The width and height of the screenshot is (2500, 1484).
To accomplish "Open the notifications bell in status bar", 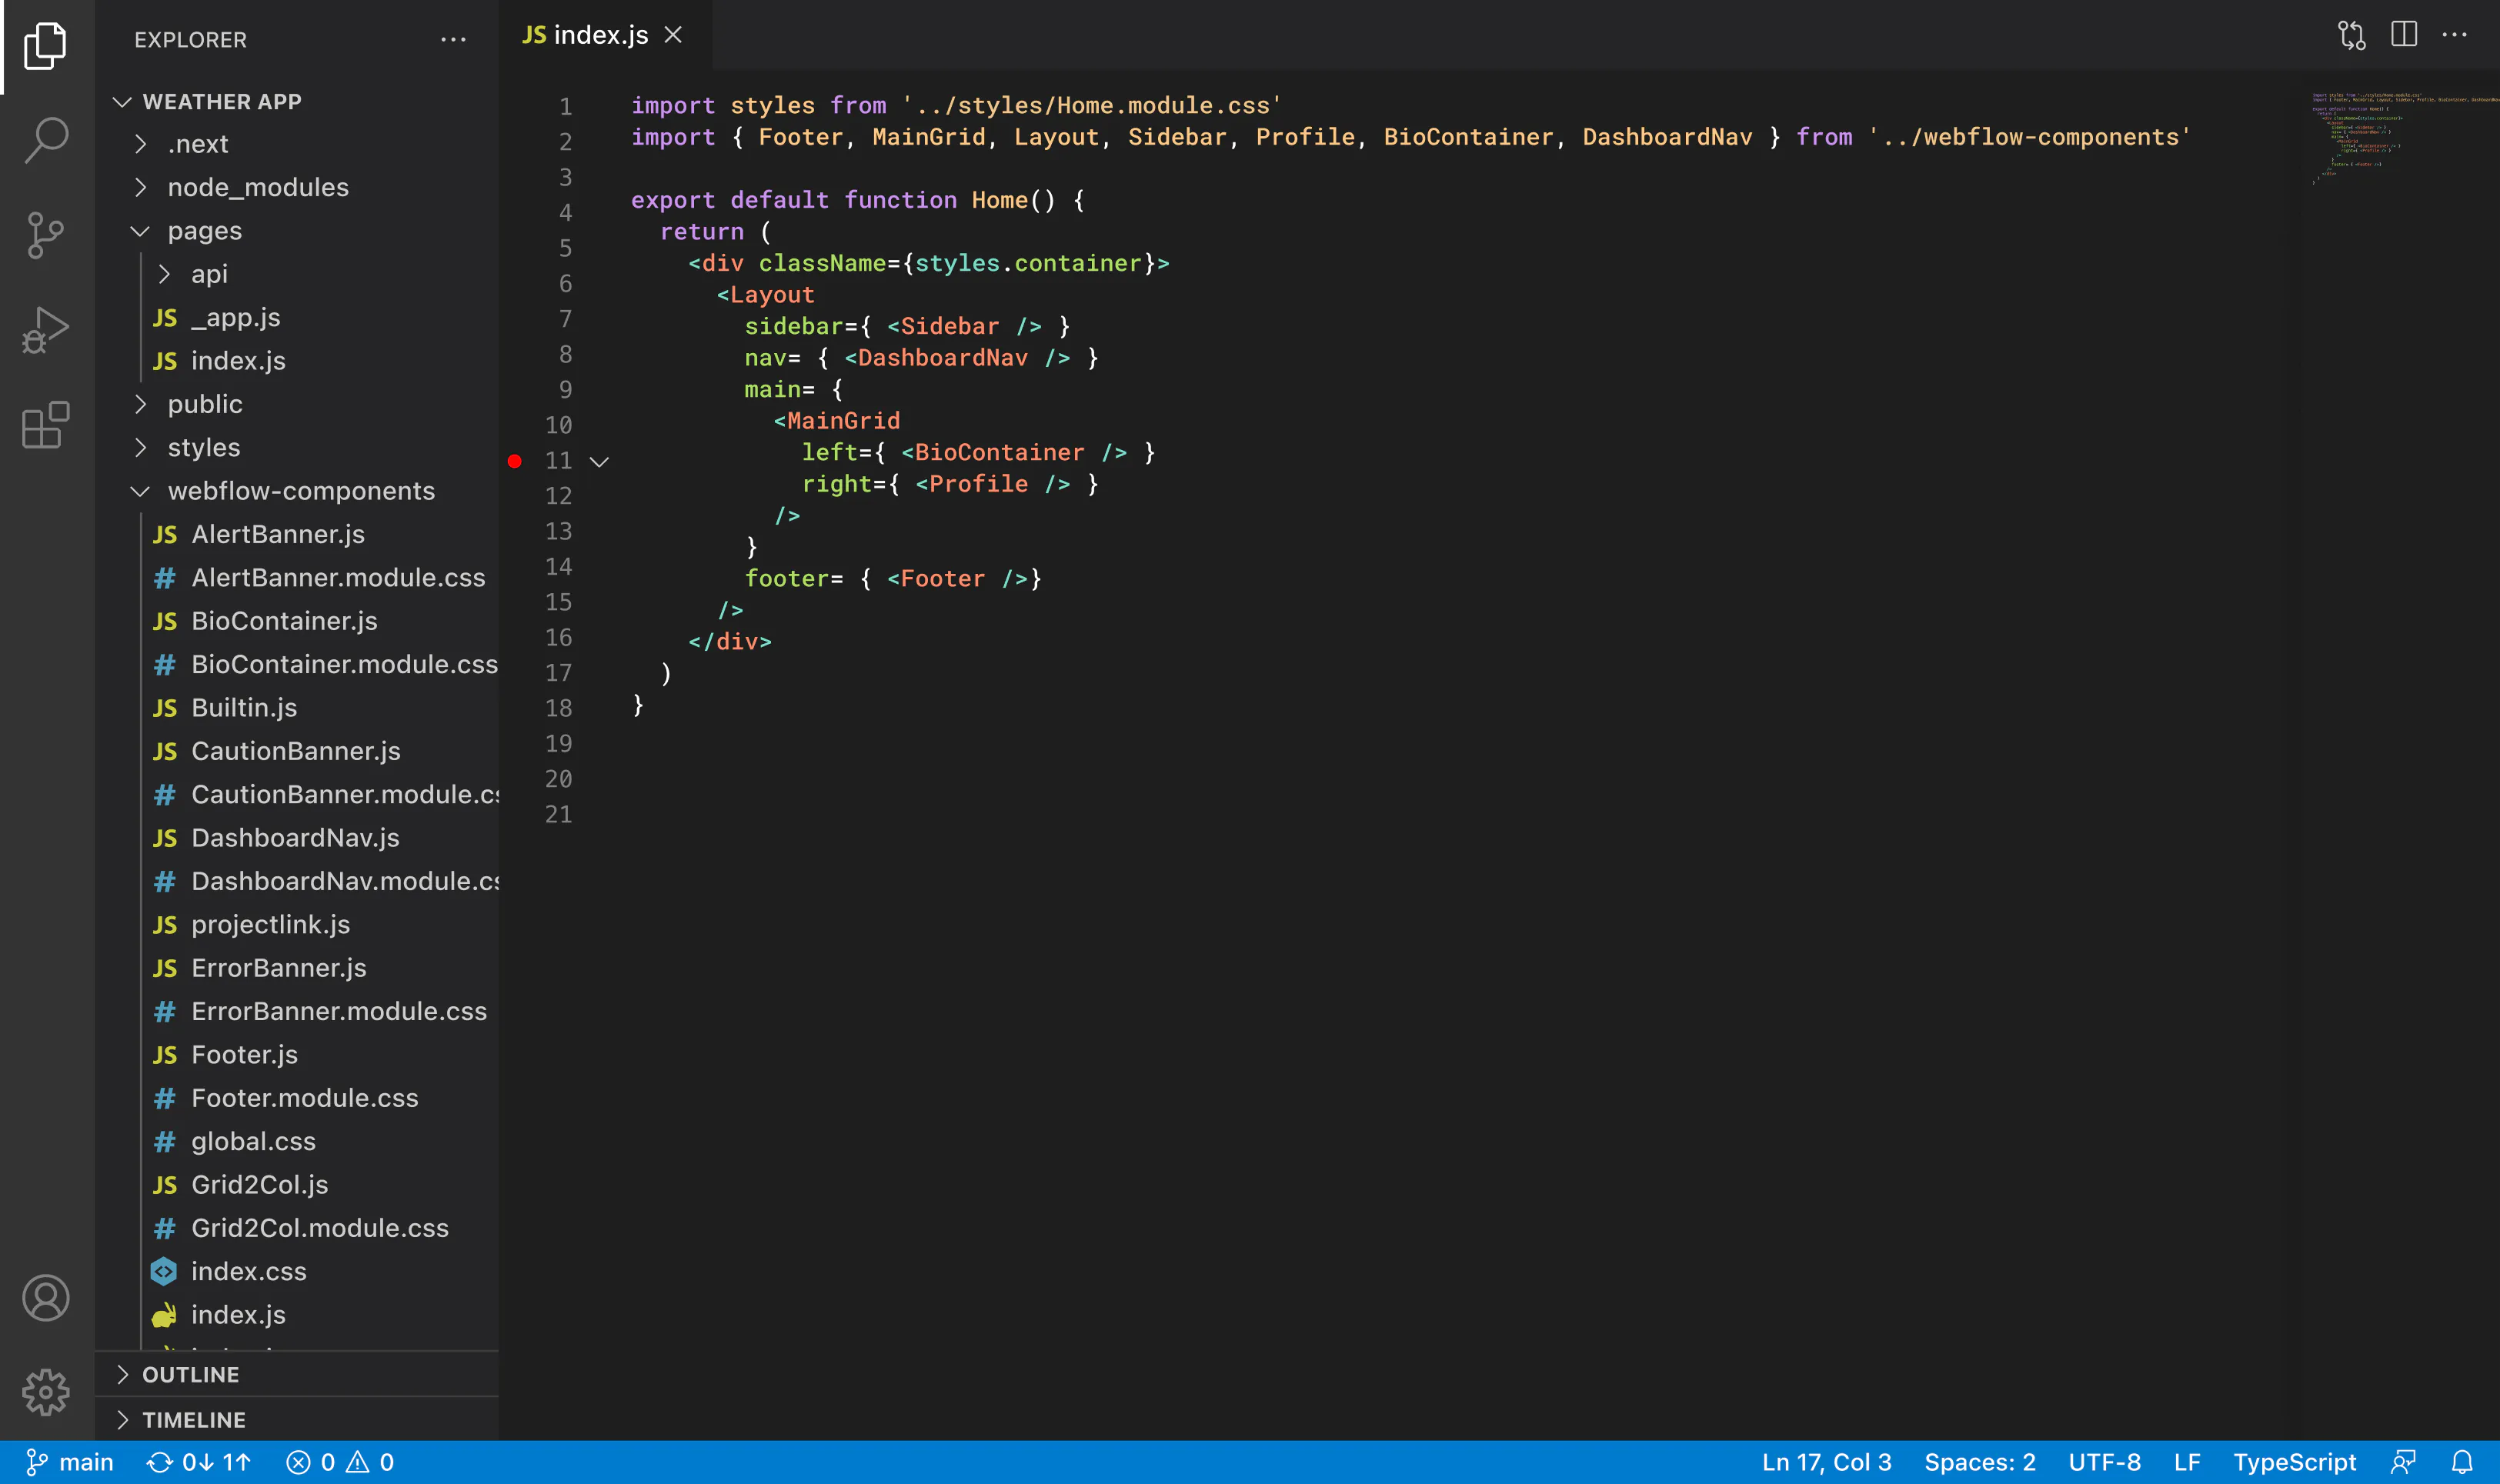I will (2462, 1462).
